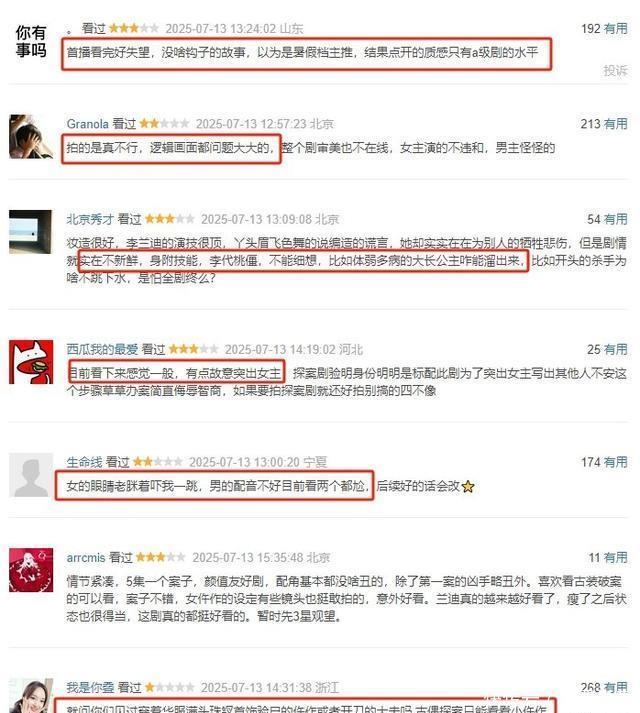Vote 有用 on 西瓜我的最爱's review (25)
This screenshot has height=713, width=640.
click(616, 349)
